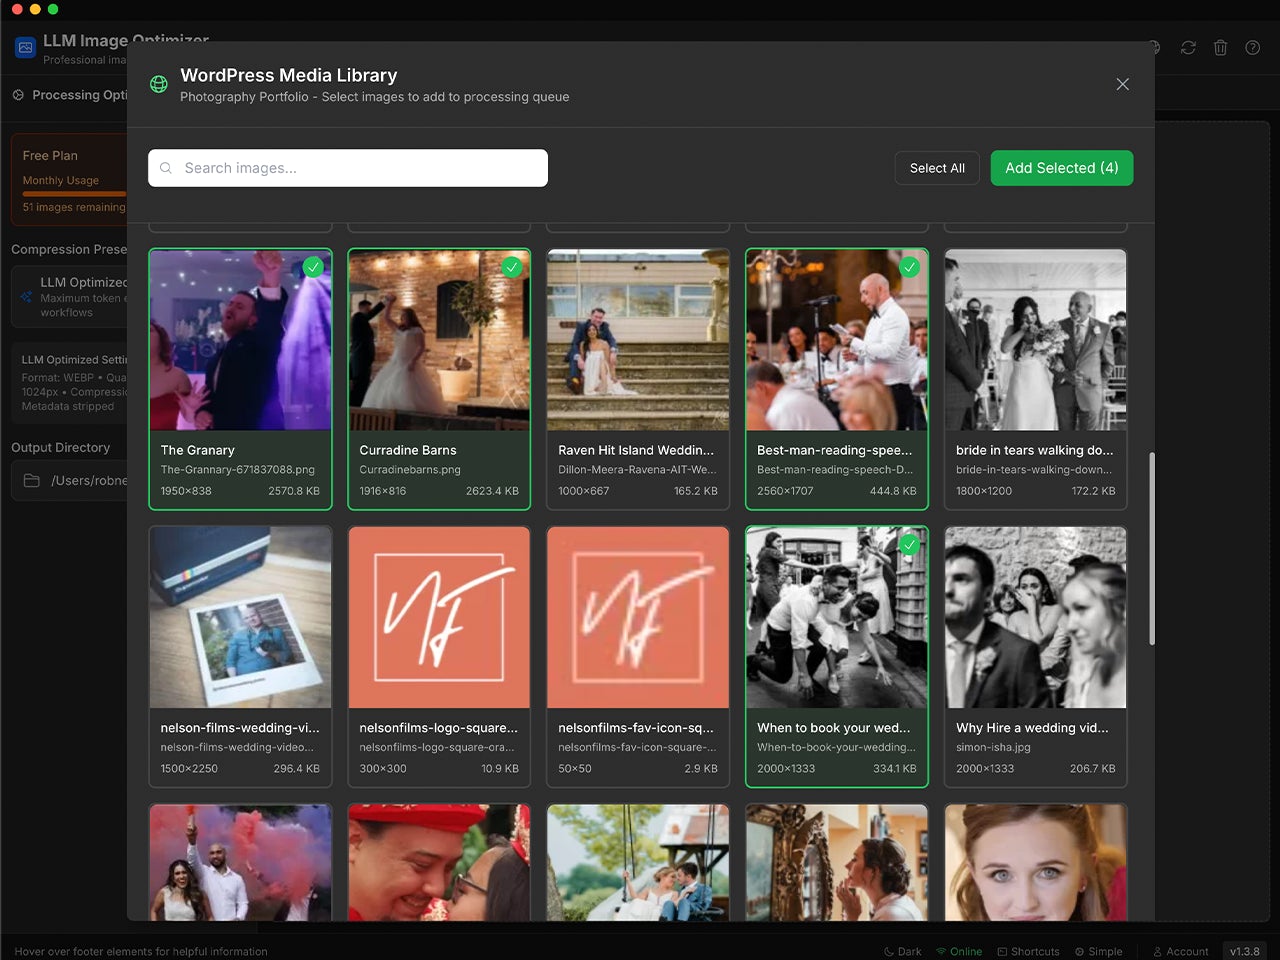The width and height of the screenshot is (1280, 960).
Task: Click the refresh icon in the main toolbar
Action: (1188, 48)
